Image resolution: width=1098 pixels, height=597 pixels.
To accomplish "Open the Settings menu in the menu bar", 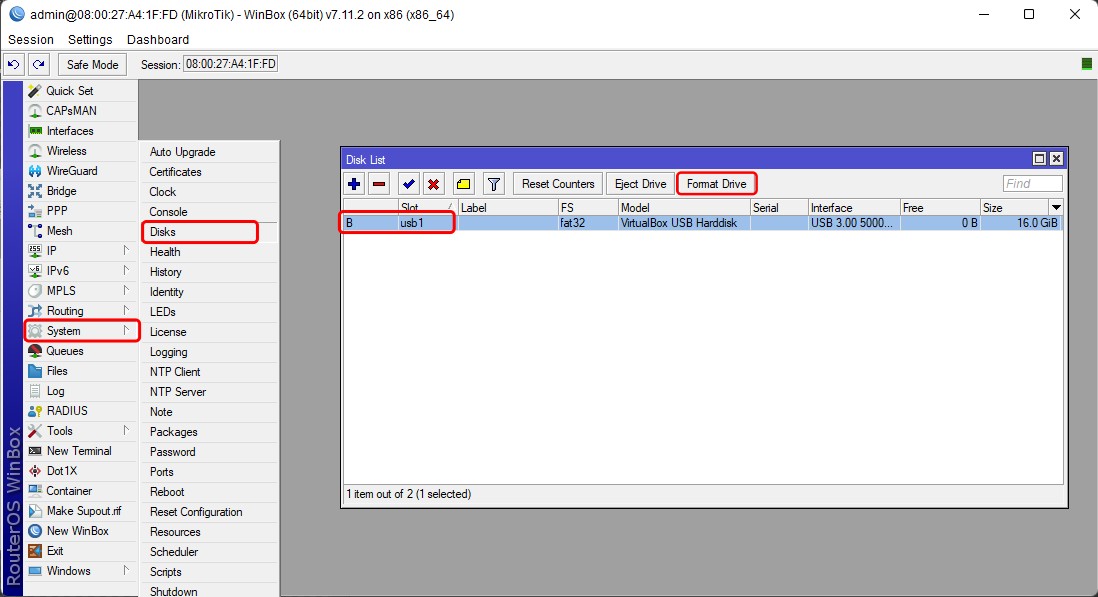I will 90,39.
